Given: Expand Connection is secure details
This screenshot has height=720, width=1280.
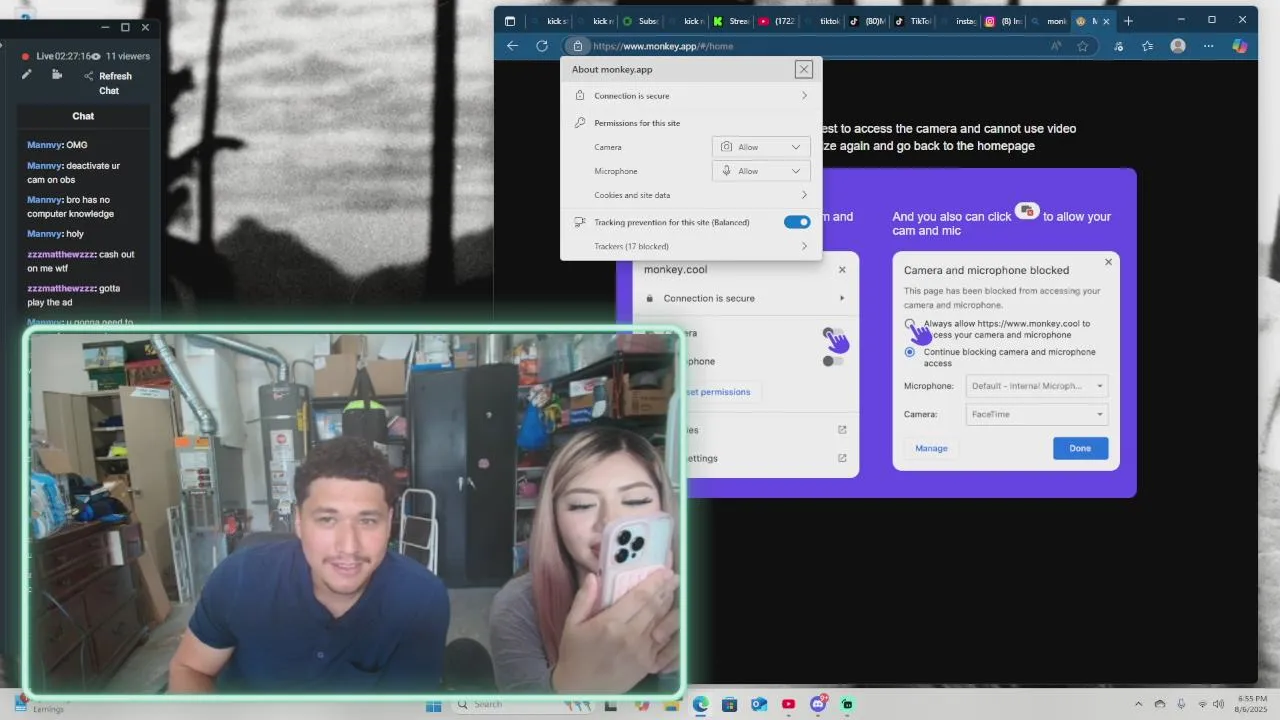Looking at the screenshot, I should coord(691,96).
